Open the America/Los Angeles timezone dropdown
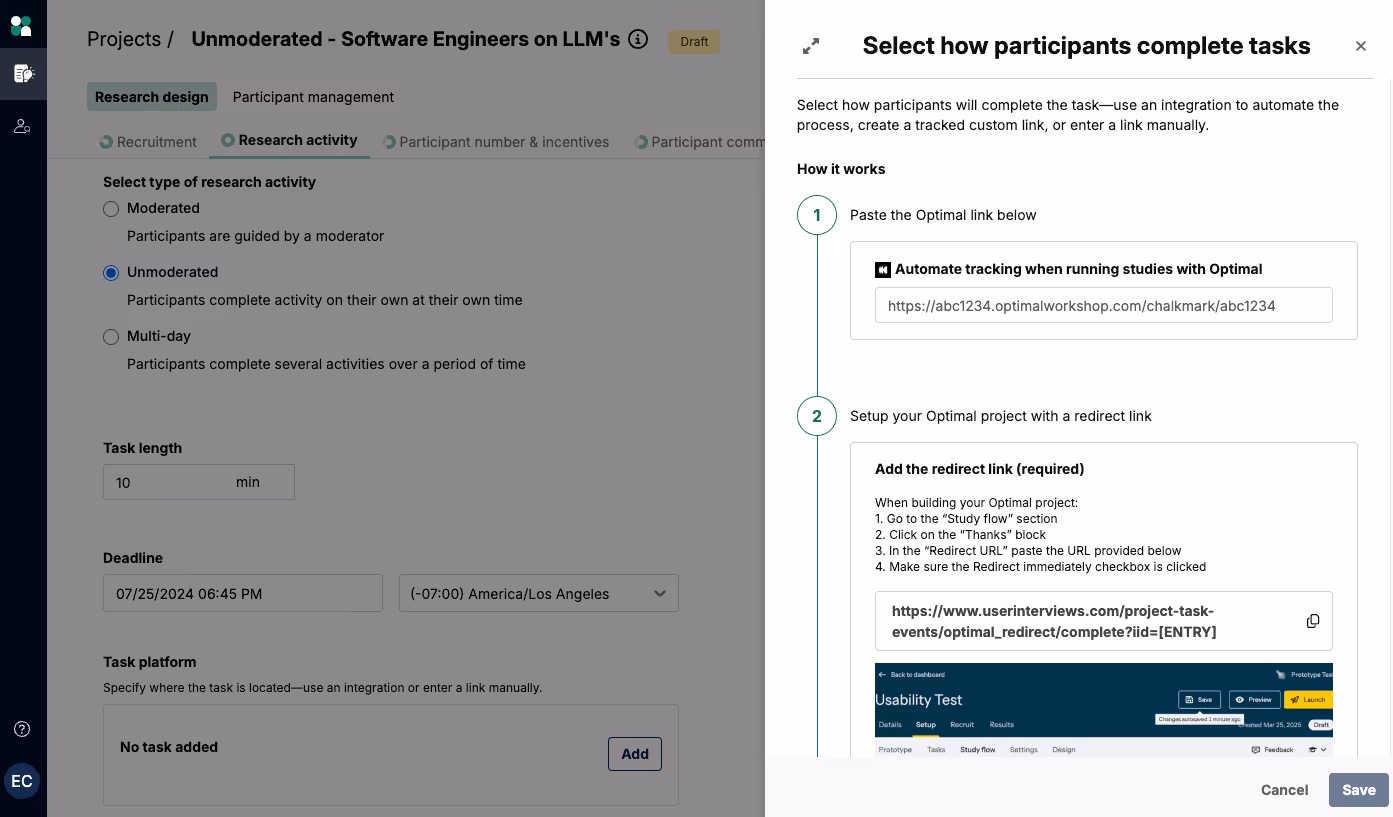 pos(539,593)
